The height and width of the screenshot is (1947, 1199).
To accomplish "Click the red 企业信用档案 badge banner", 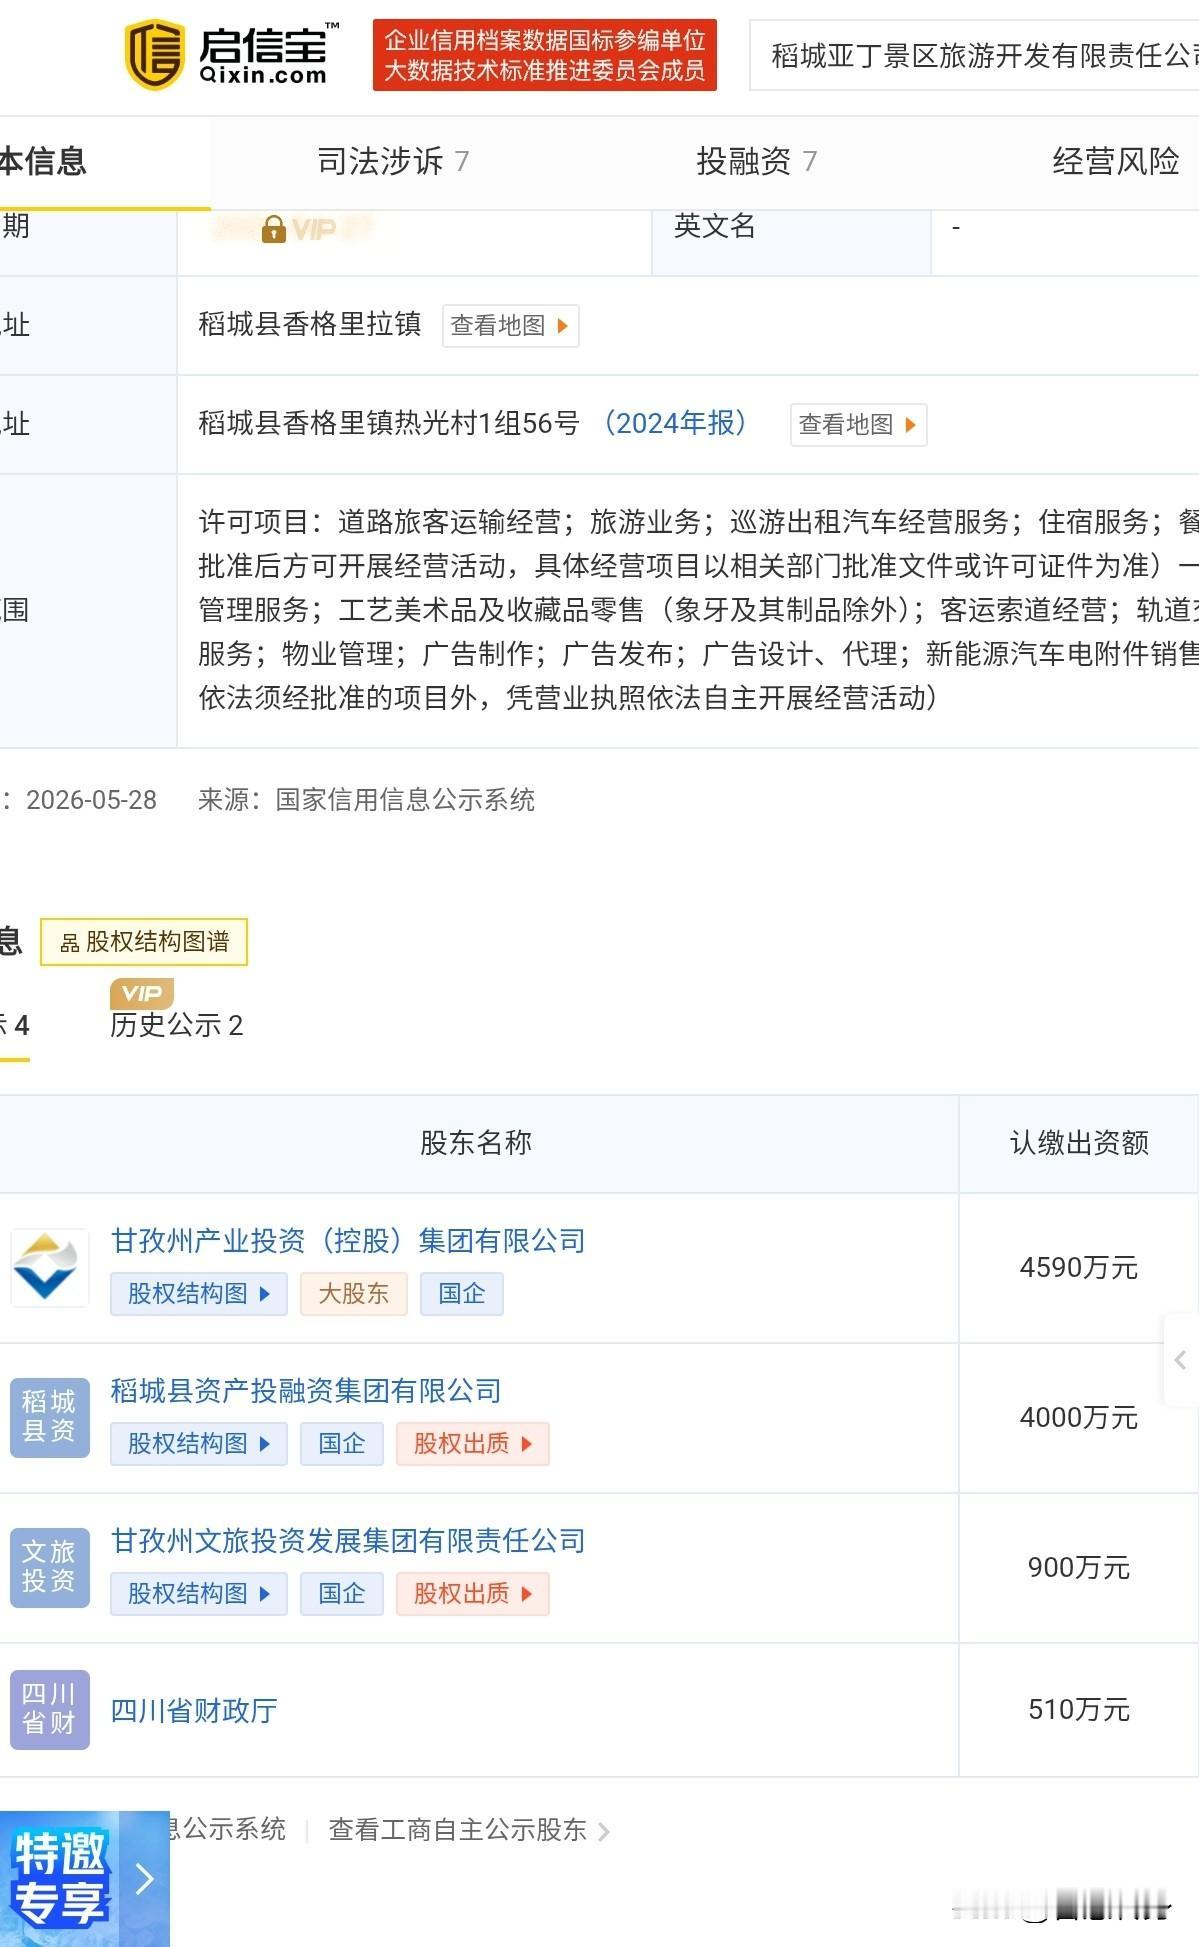I will tap(545, 55).
